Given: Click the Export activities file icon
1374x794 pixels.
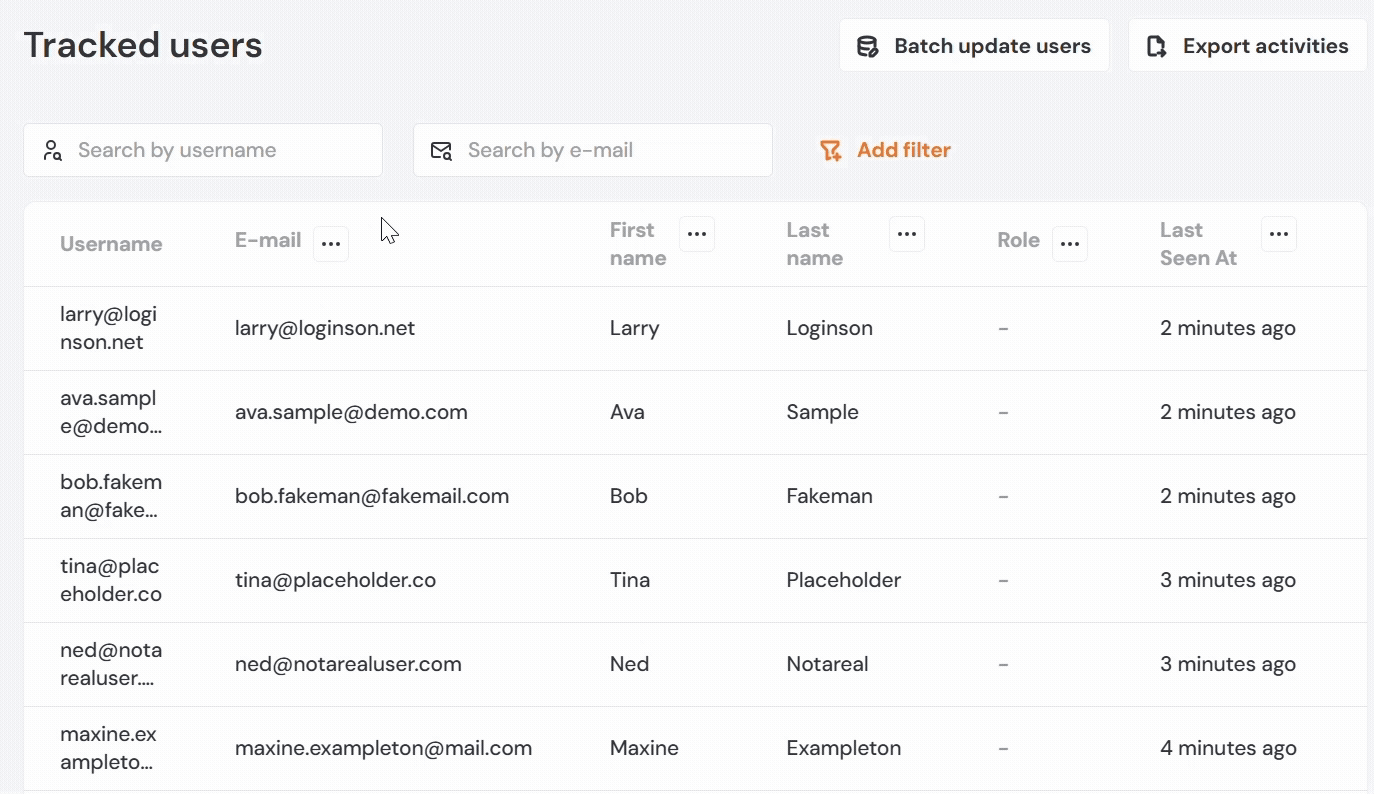Looking at the screenshot, I should point(1157,46).
